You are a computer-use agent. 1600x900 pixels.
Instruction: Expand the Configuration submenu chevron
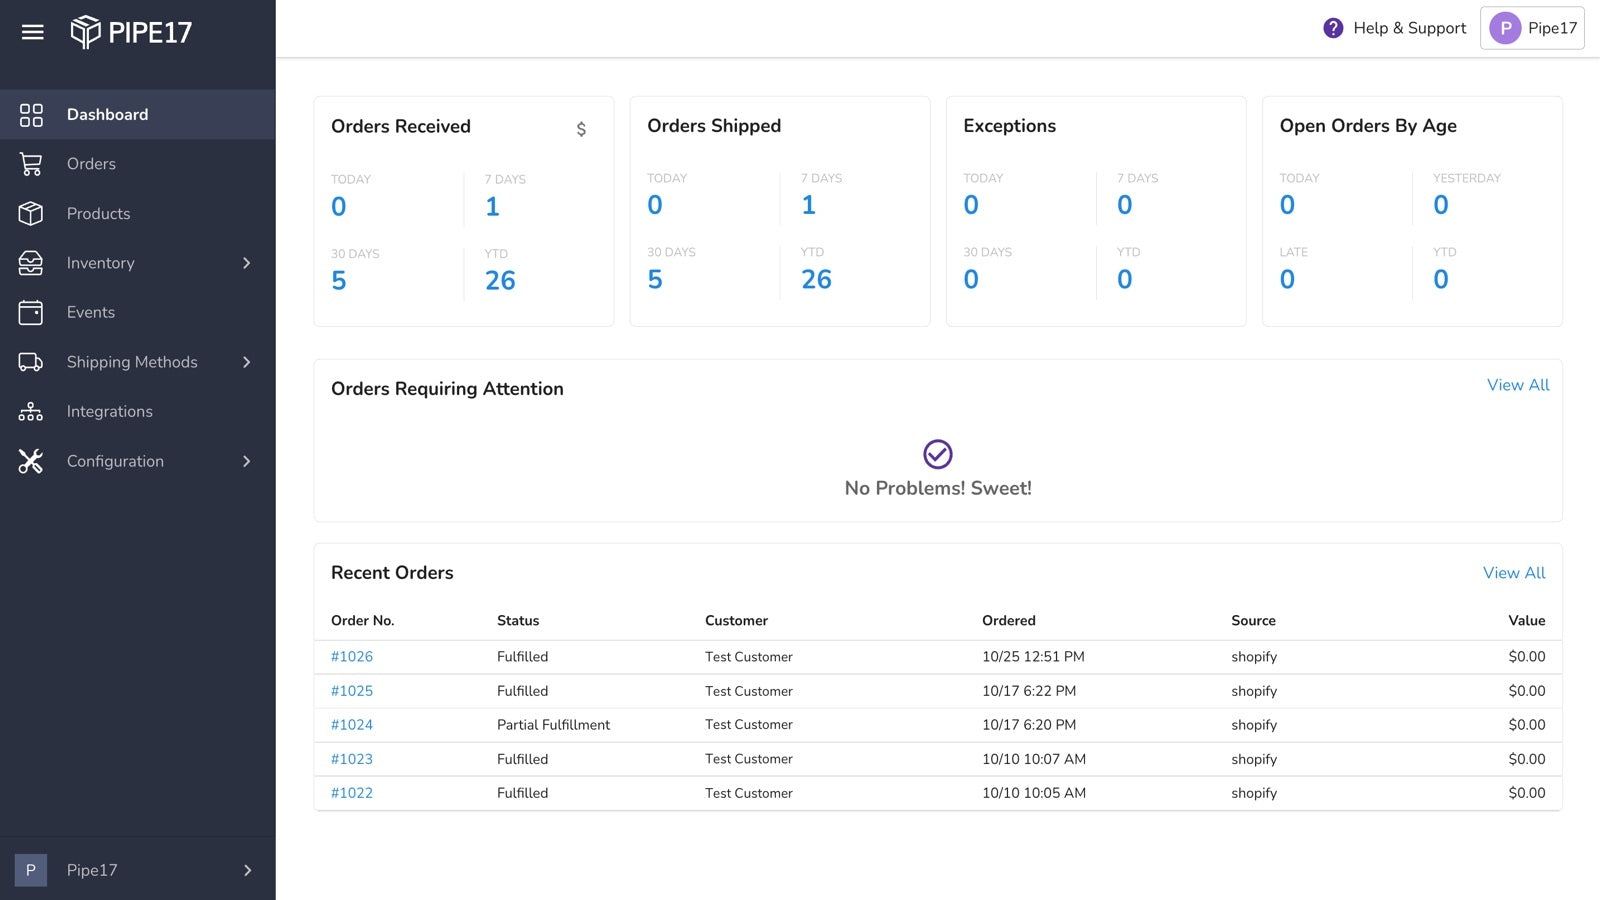point(247,461)
